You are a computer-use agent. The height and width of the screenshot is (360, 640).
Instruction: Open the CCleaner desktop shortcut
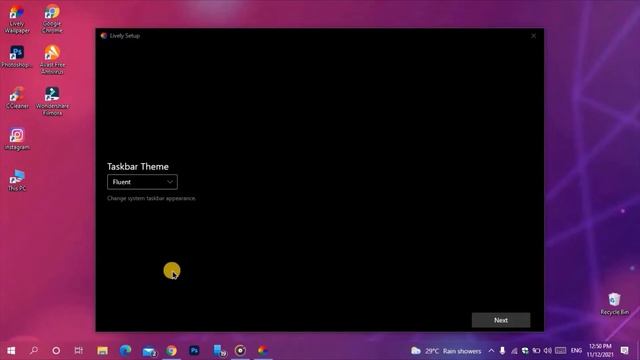17,98
